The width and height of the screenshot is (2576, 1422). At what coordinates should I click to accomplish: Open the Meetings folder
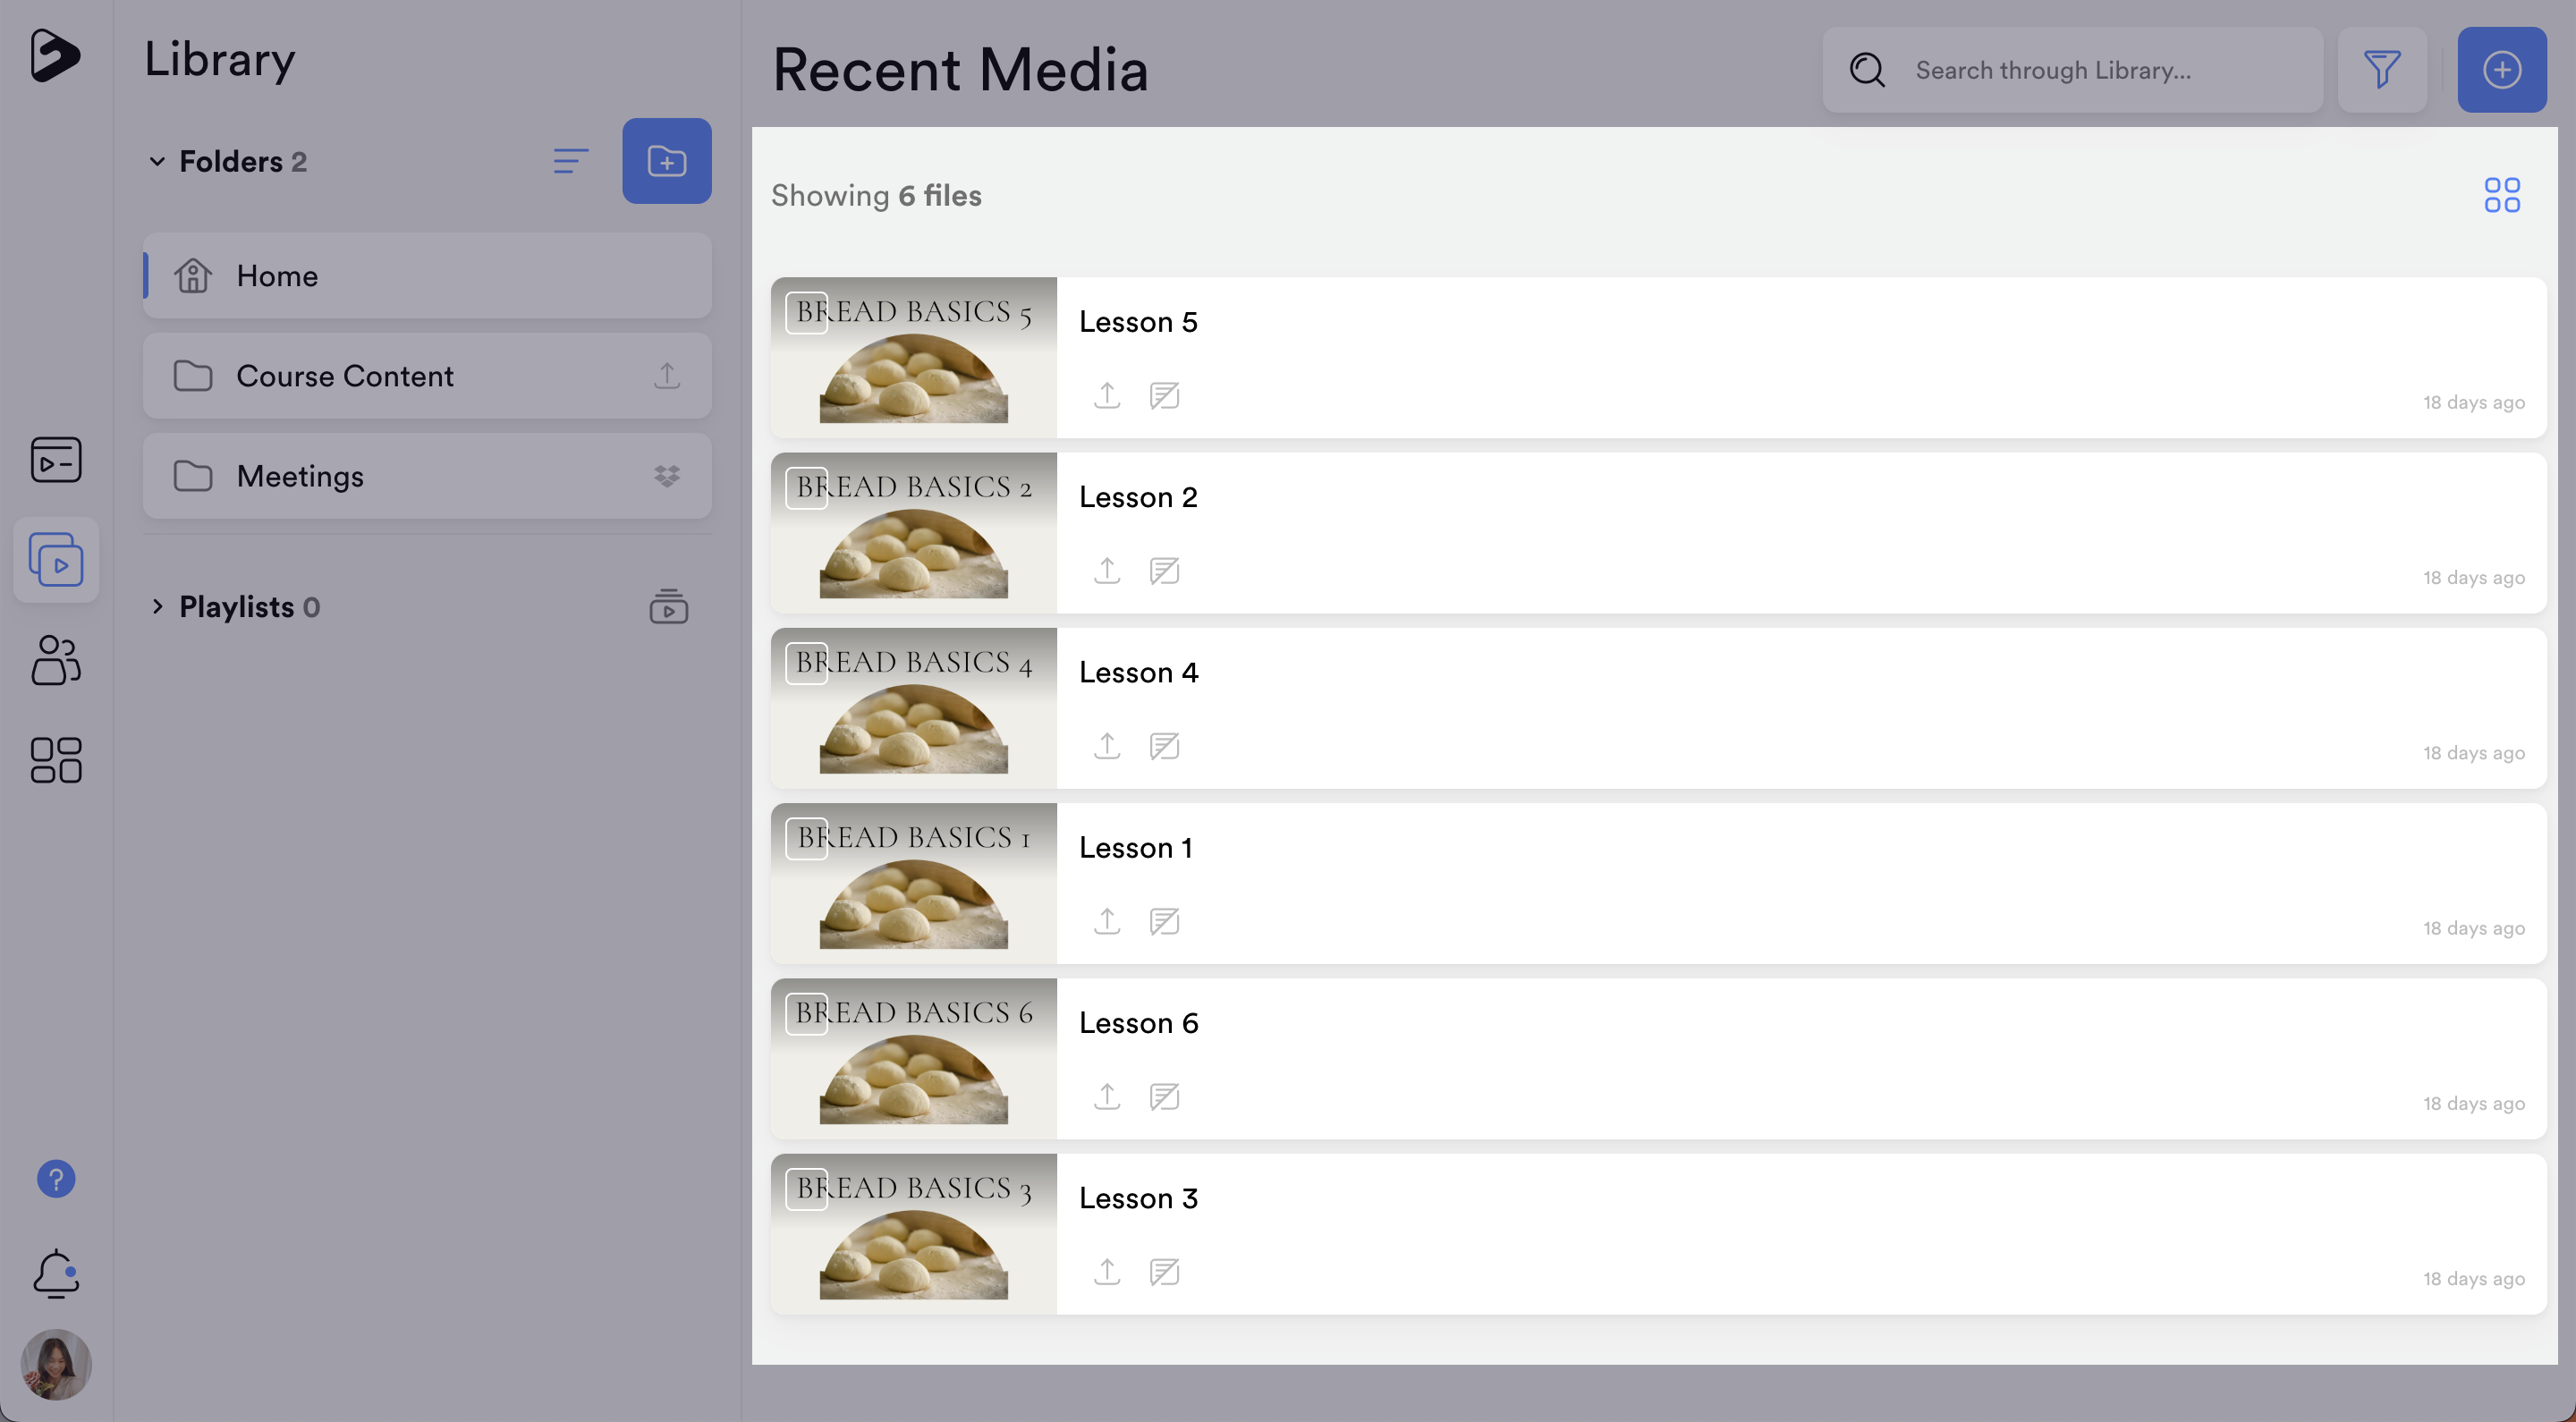point(300,476)
